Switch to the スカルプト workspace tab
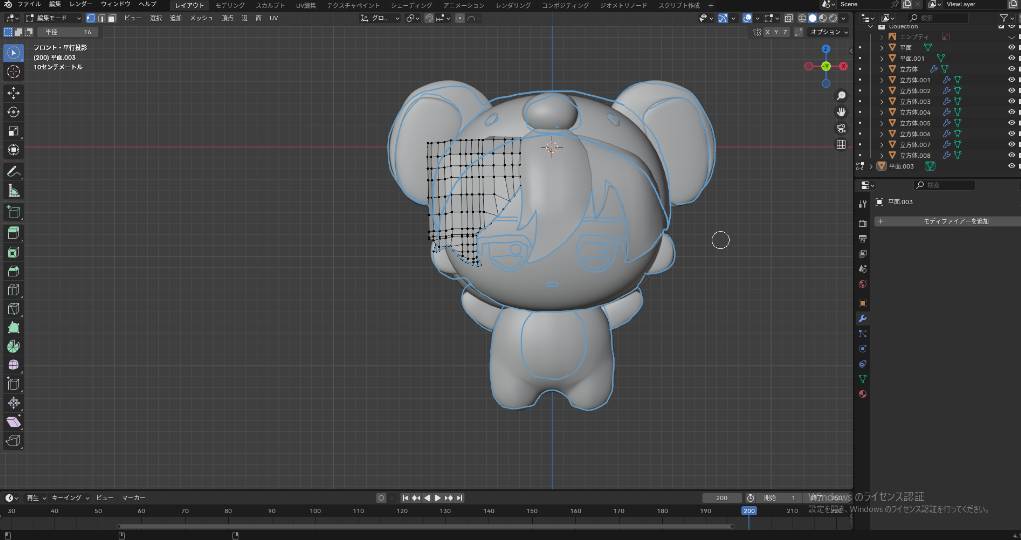The height and width of the screenshot is (540, 1021). click(269, 5)
